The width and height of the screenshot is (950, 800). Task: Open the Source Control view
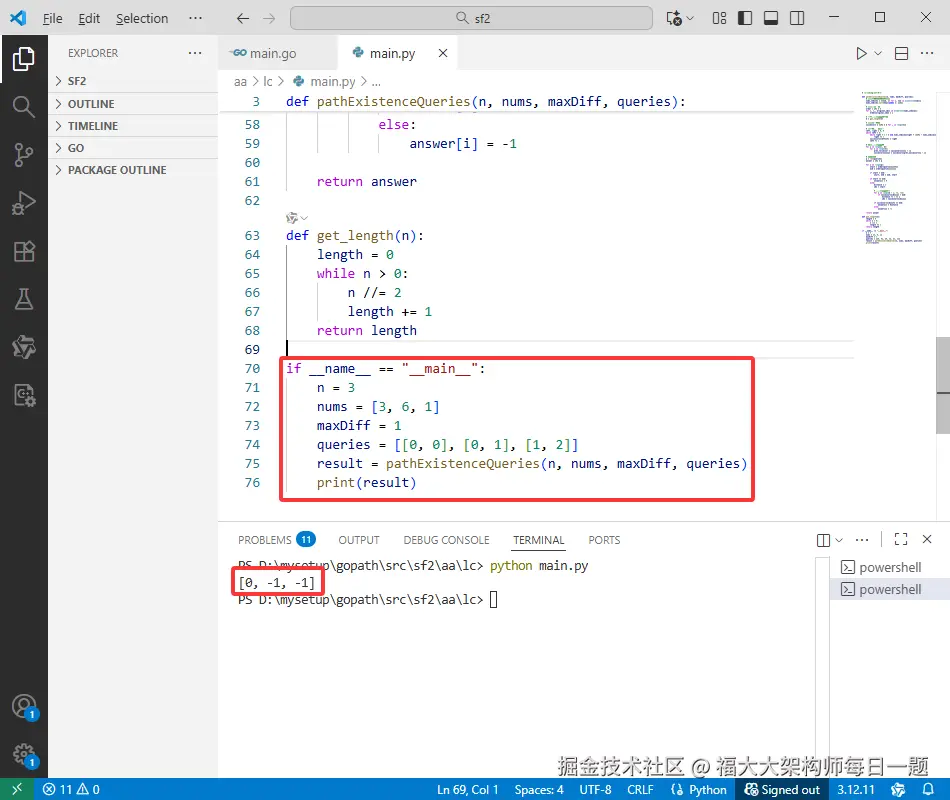coord(24,155)
